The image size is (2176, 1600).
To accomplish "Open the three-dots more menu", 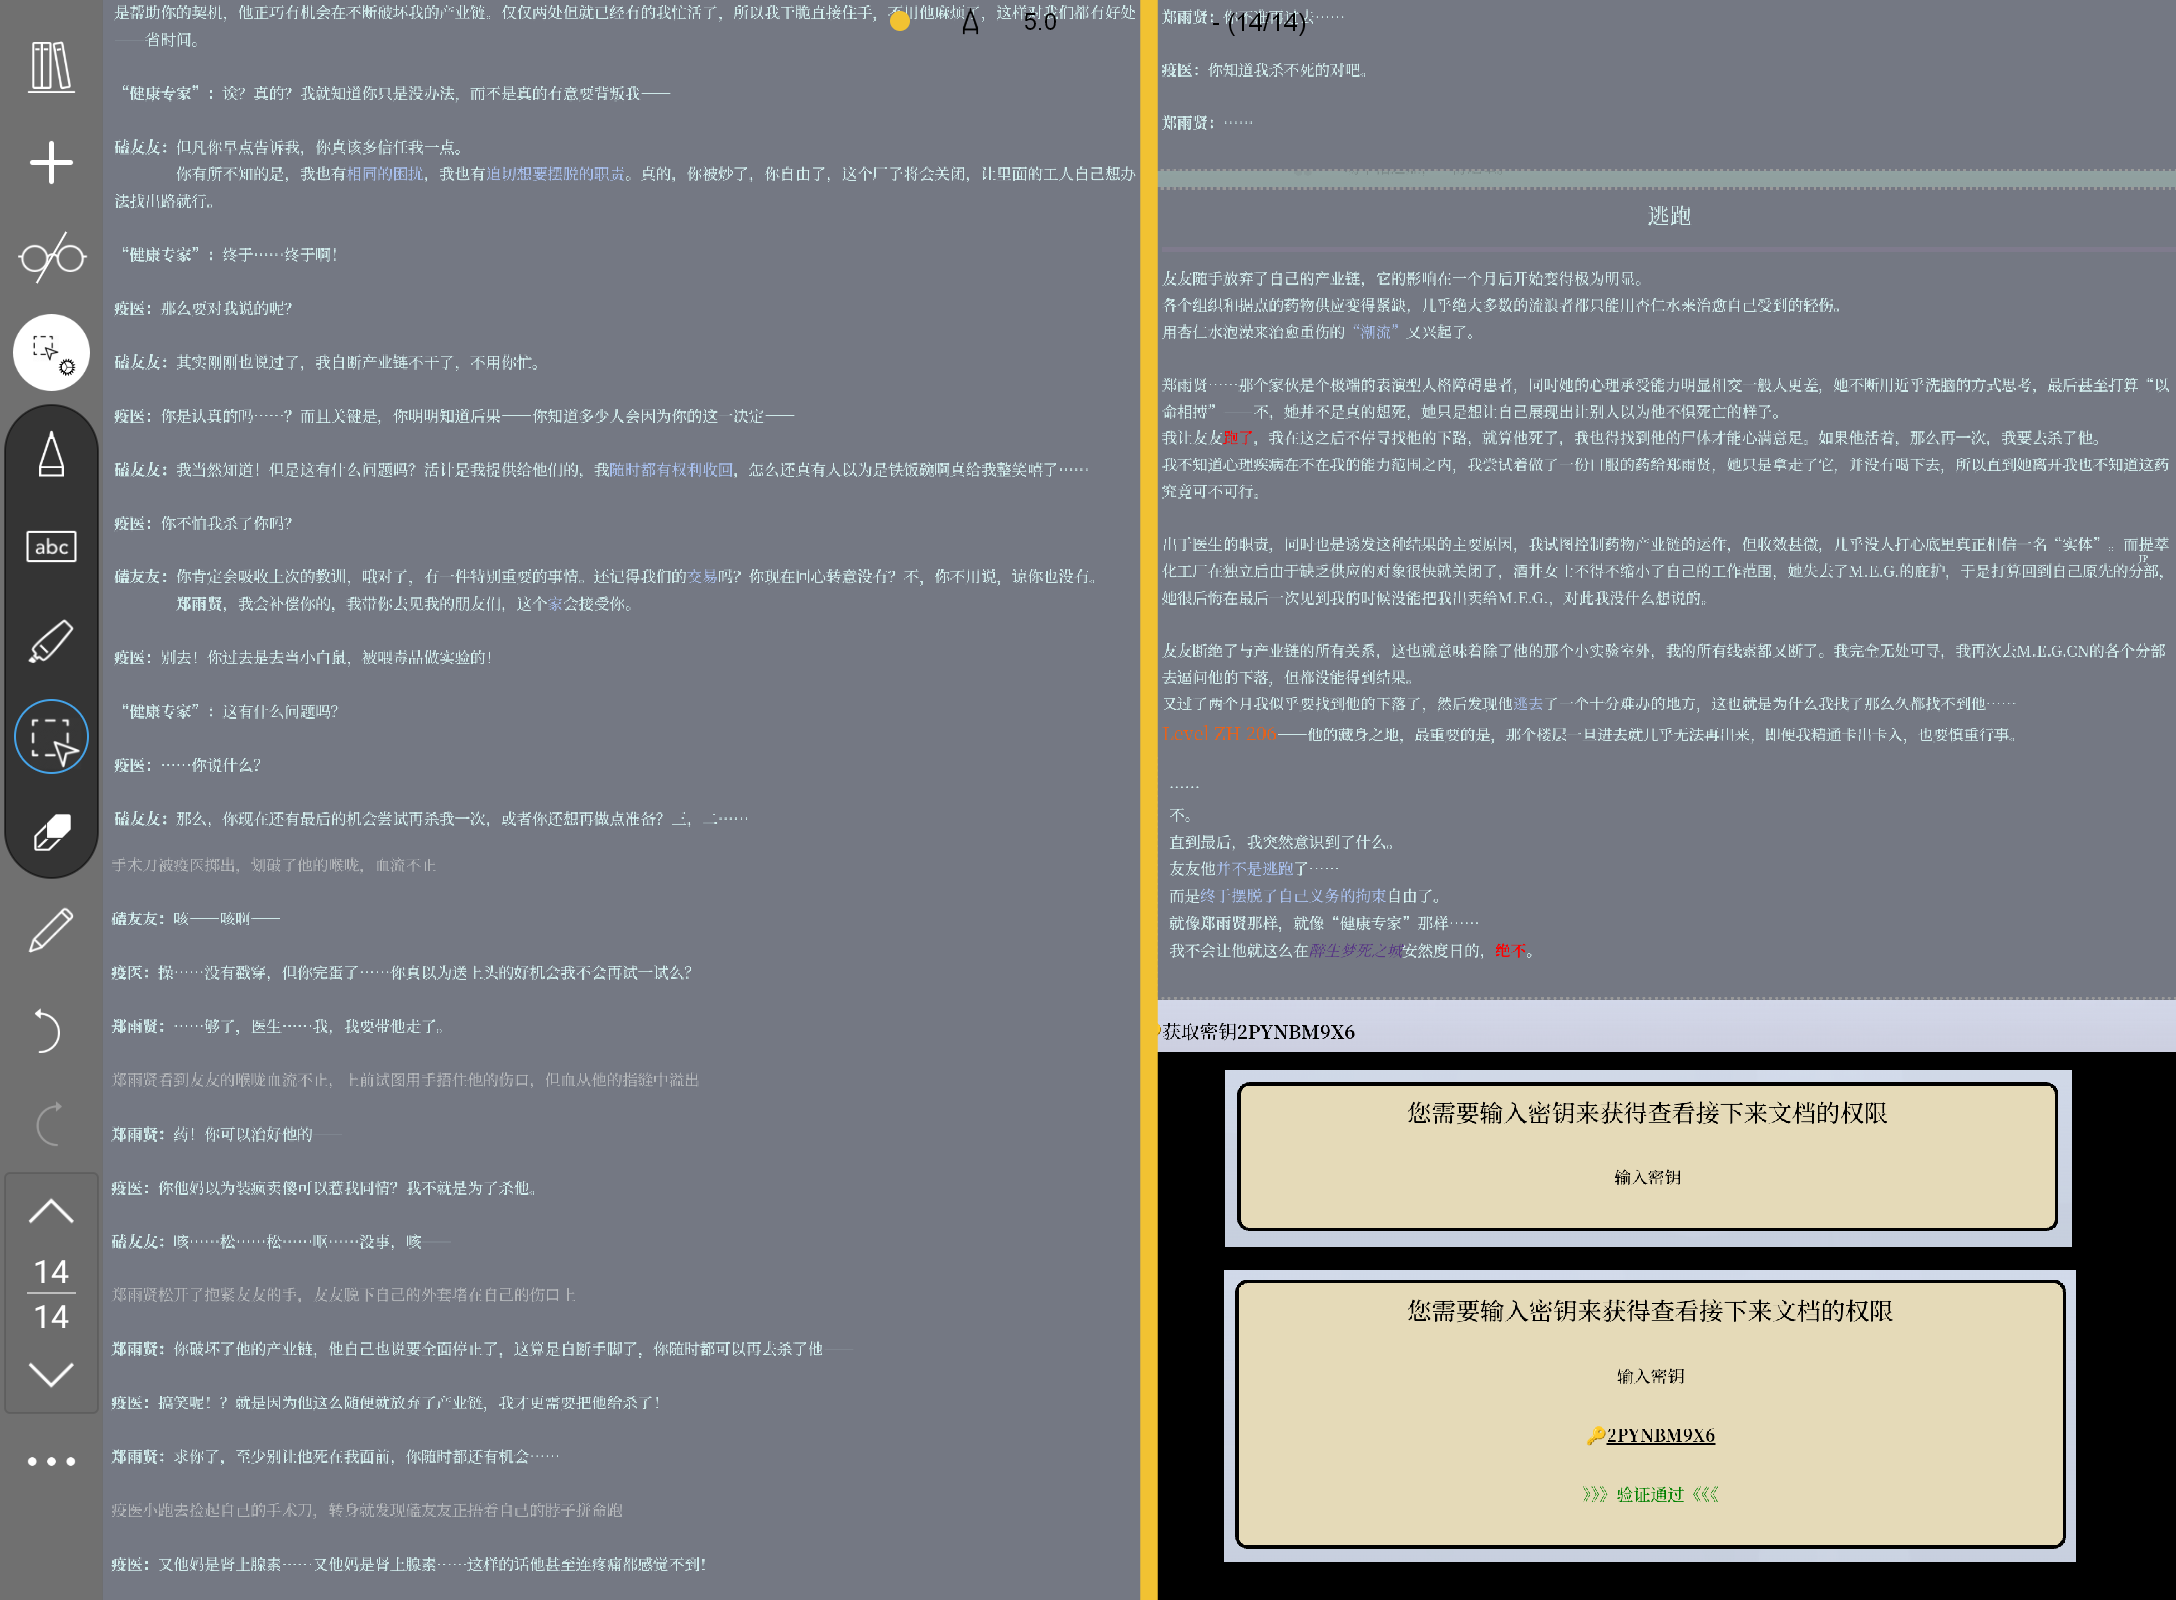I will pos(51,1461).
